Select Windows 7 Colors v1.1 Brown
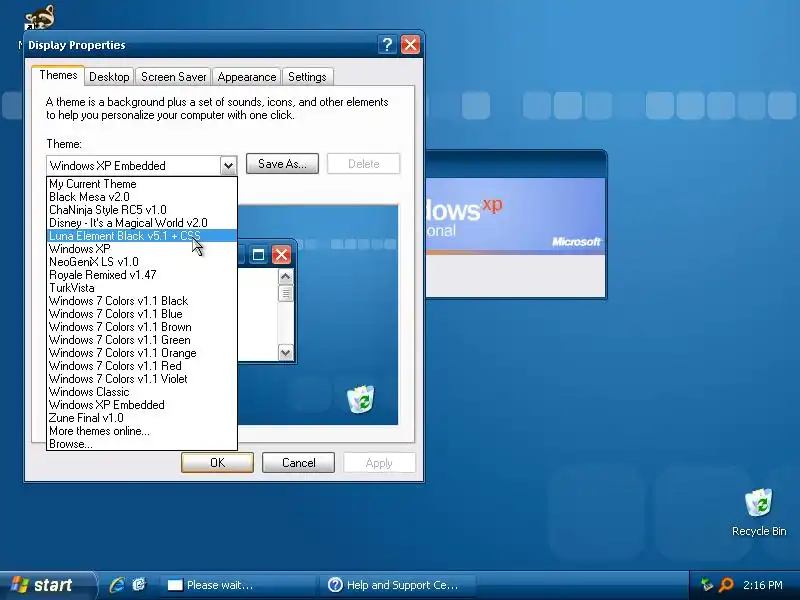This screenshot has height=600, width=800. (x=142, y=327)
